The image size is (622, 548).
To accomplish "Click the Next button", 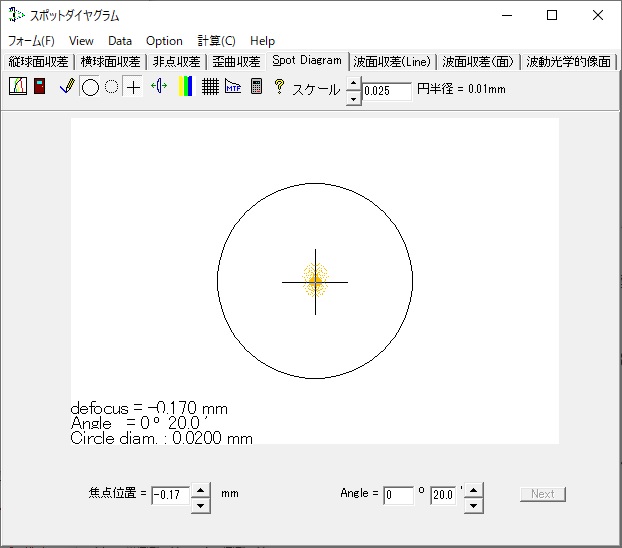I will click(542, 494).
